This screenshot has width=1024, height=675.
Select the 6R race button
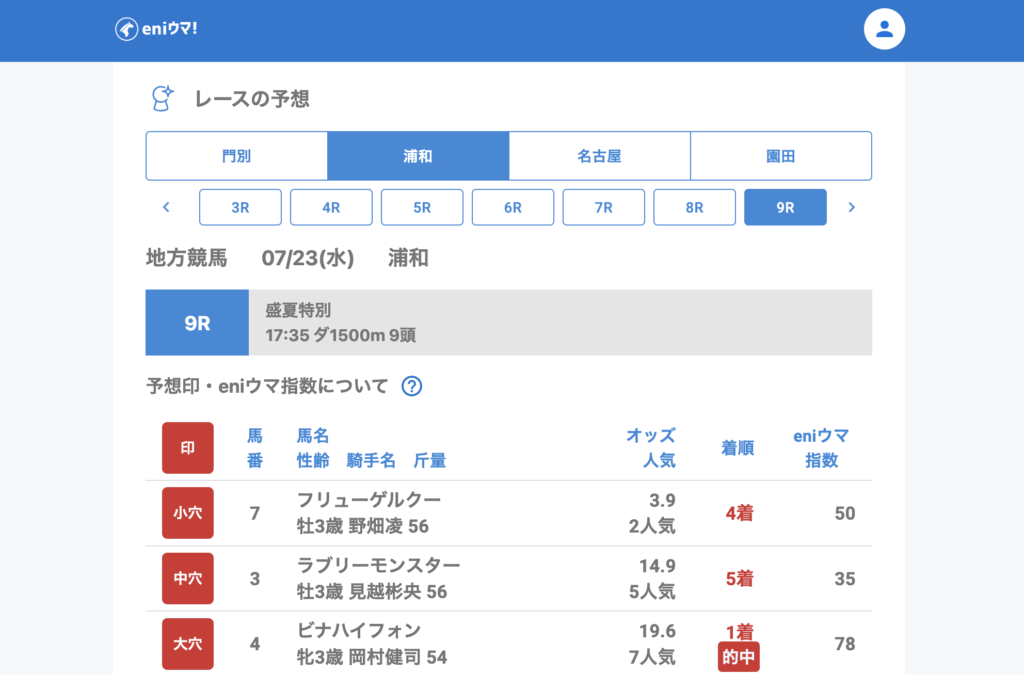coord(513,207)
